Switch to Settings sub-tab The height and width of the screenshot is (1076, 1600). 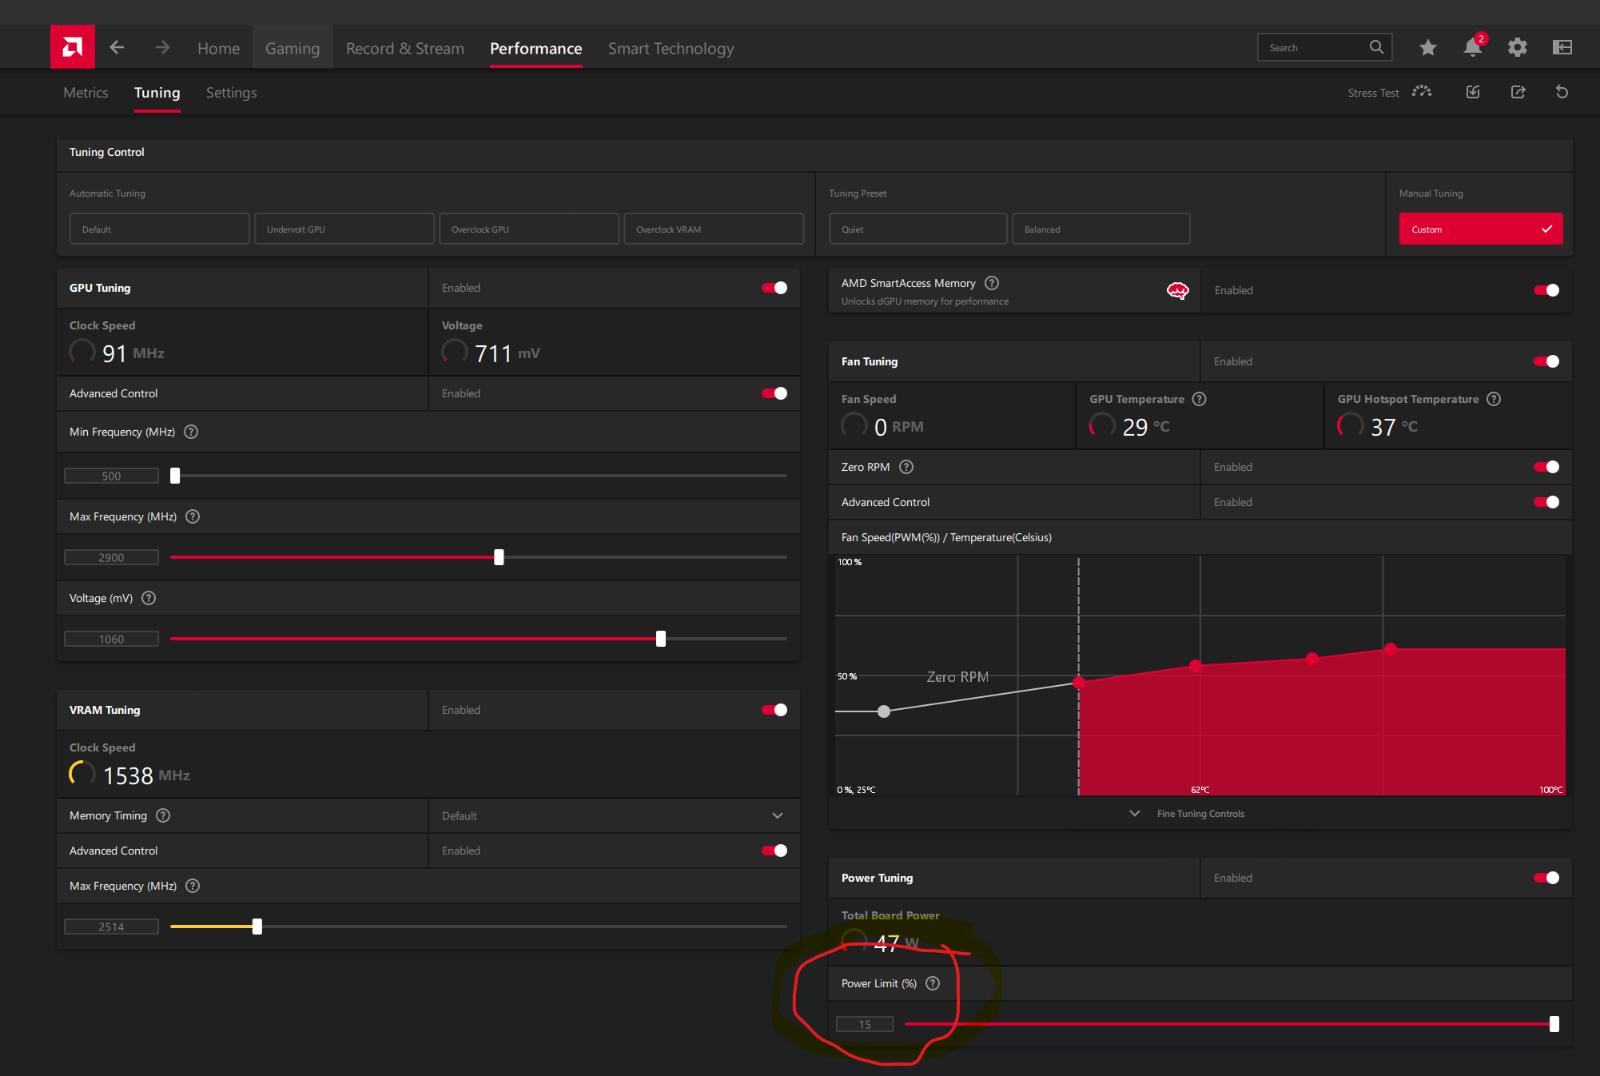231,92
